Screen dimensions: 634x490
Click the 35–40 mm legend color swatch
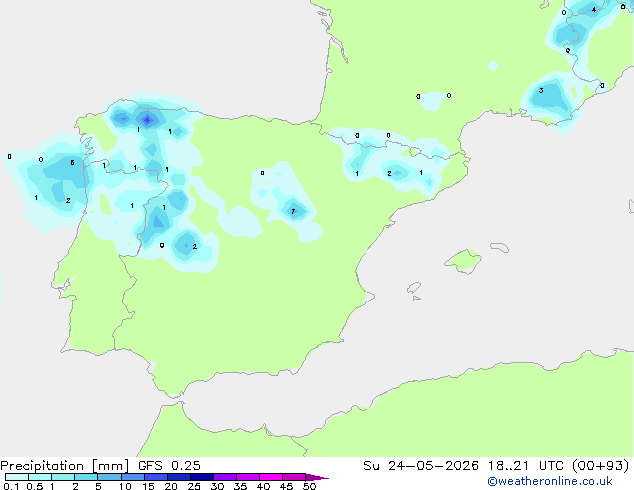click(x=247, y=477)
